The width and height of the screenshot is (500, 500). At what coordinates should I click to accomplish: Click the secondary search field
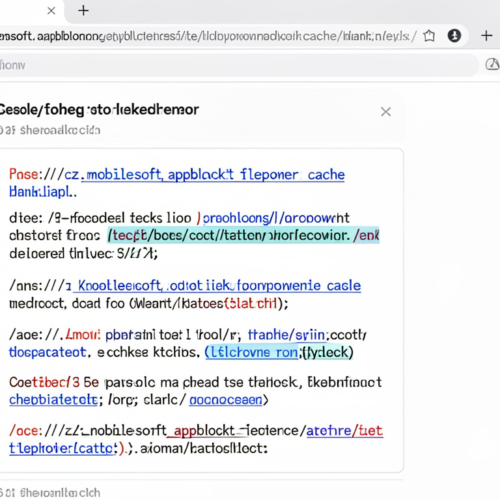click(x=238, y=65)
